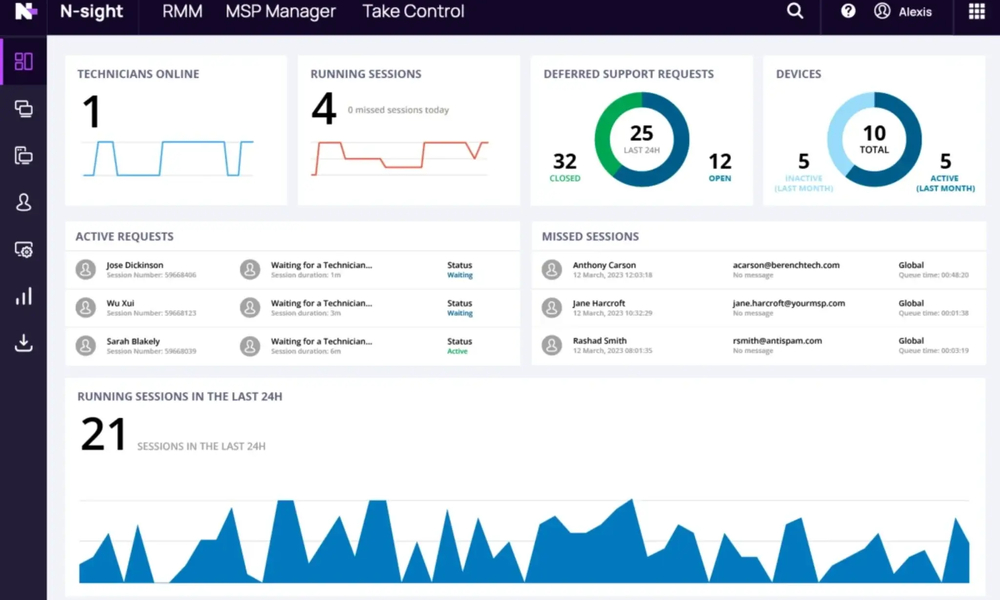Viewport: 1000px width, 600px height.
Task: Click the N-sight logo icon
Action: click(x=25, y=13)
